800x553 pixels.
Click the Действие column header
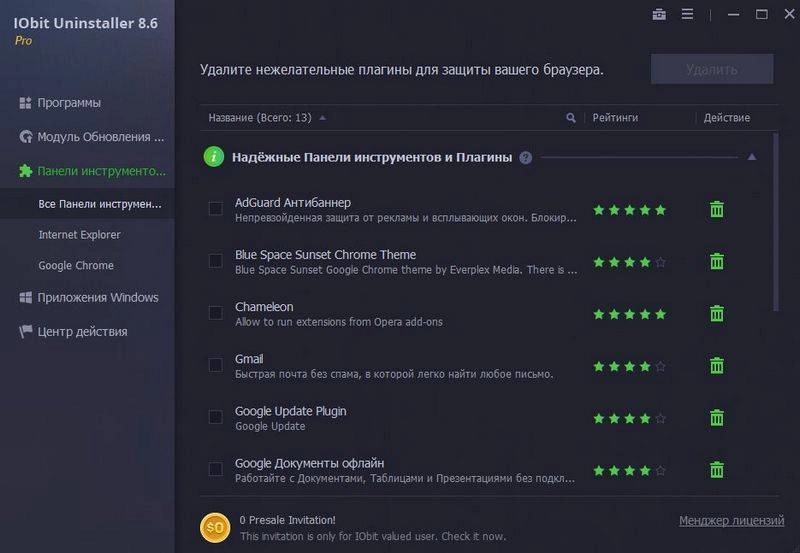727,118
